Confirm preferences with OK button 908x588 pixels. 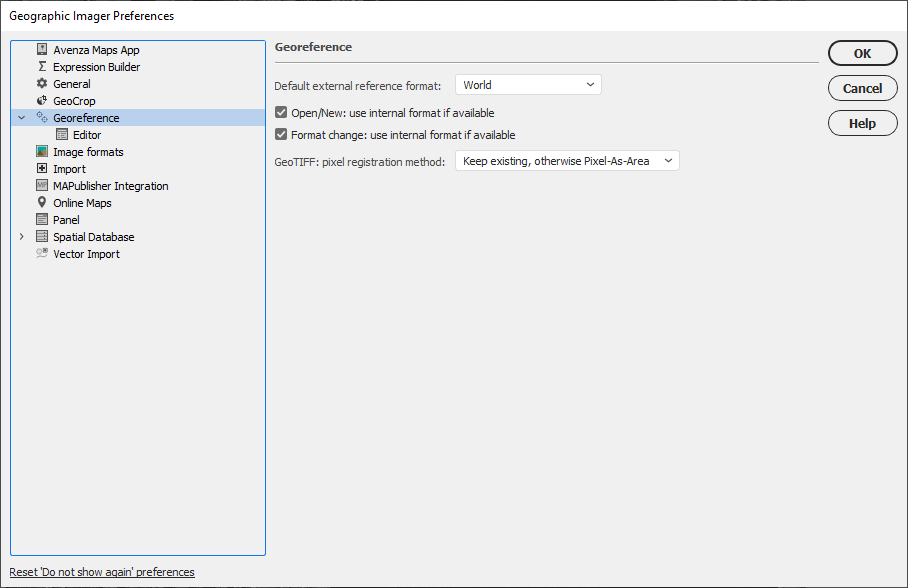[862, 53]
